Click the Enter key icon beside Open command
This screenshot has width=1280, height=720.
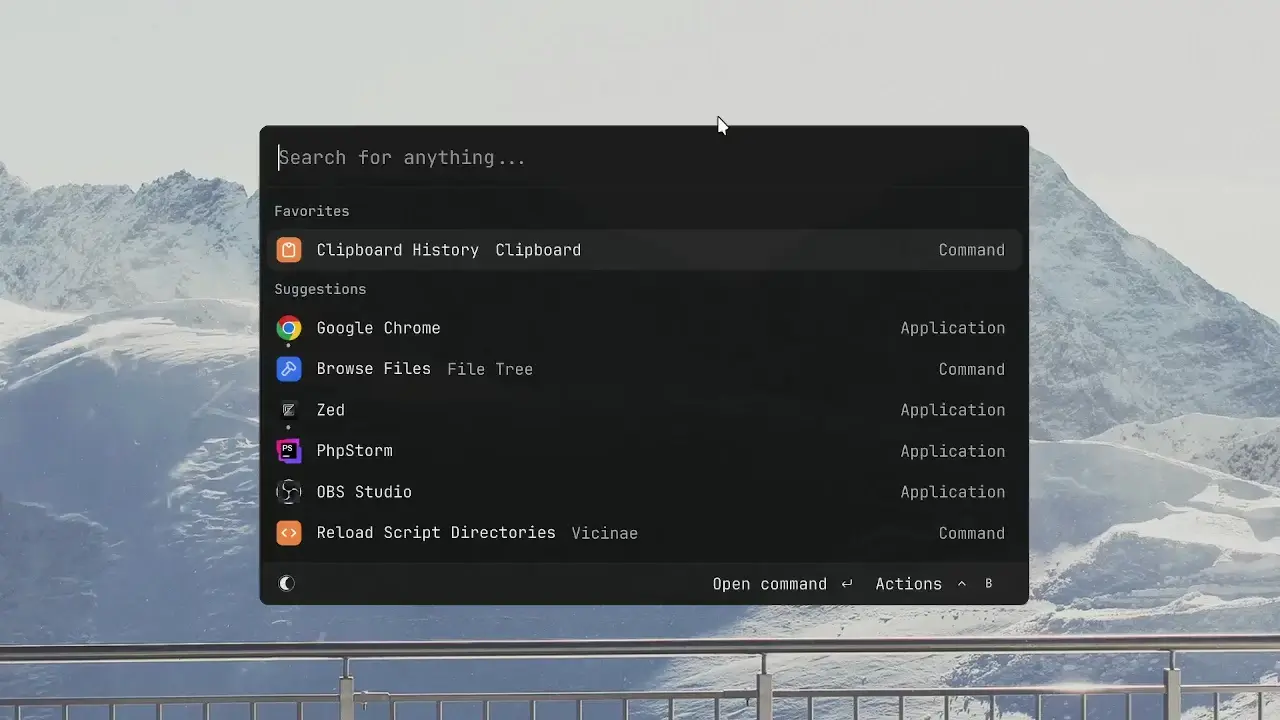pos(847,584)
